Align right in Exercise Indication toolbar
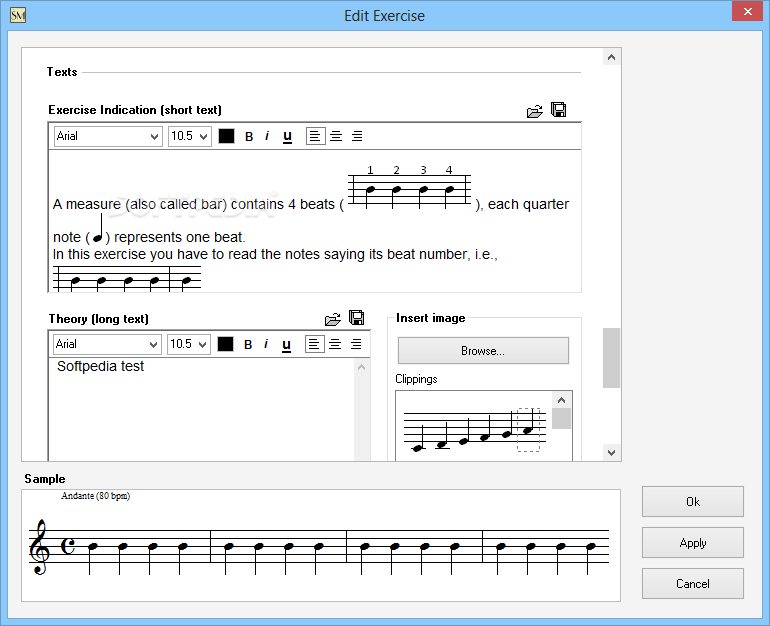The height and width of the screenshot is (626, 770). (357, 136)
